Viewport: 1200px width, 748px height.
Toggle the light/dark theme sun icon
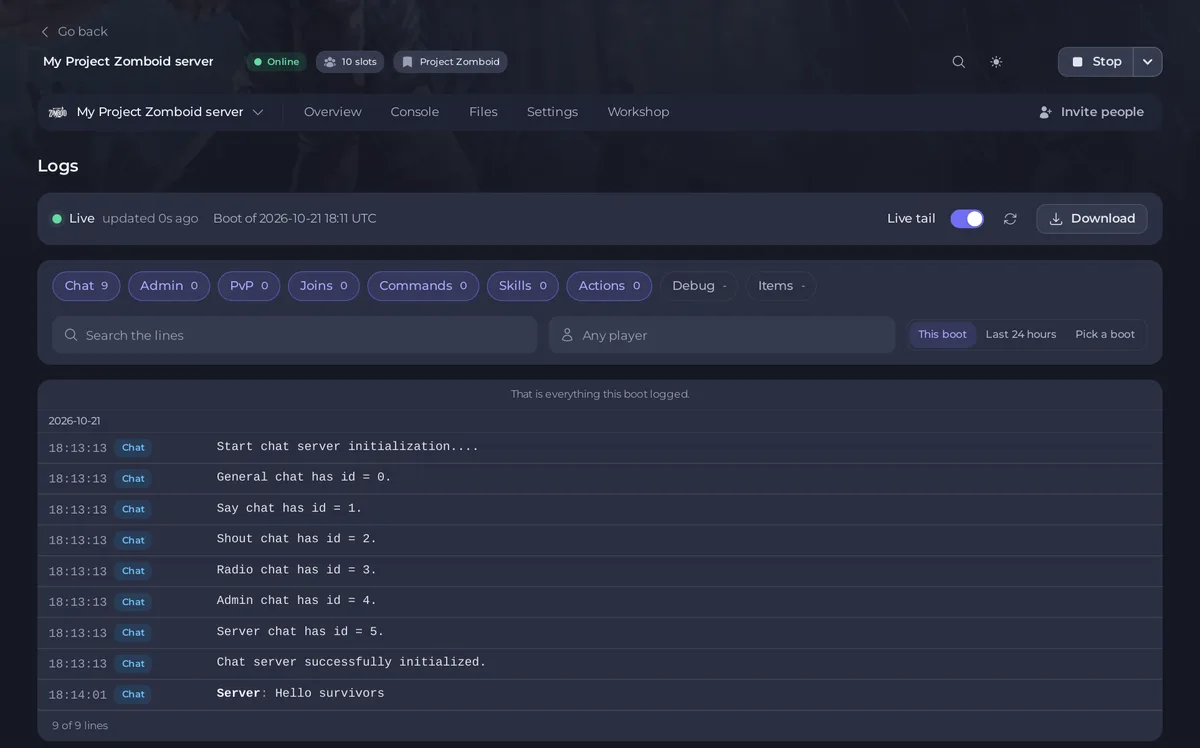(x=996, y=62)
